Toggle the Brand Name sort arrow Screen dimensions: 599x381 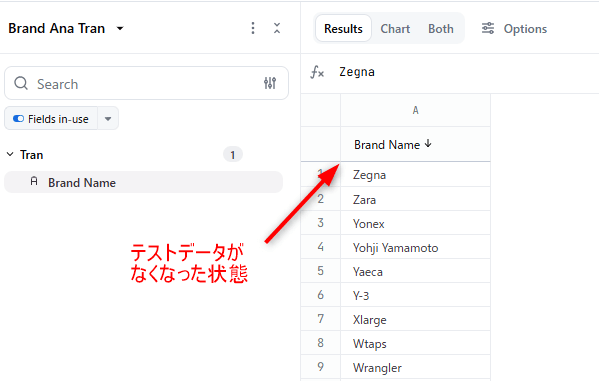point(428,144)
